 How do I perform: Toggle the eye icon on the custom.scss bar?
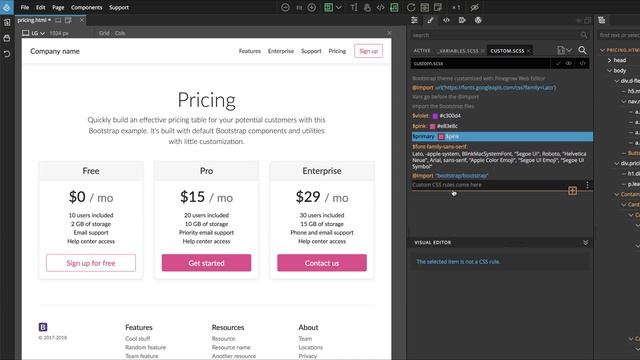(569, 63)
